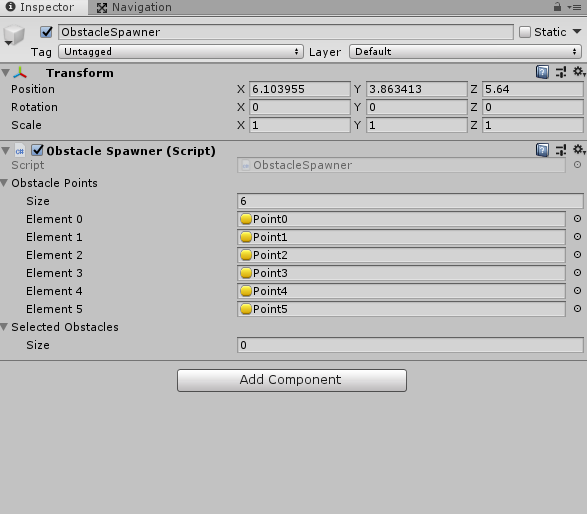This screenshot has height=514, width=587.
Task: Open the Layer dropdown showing Default
Action: point(465,52)
